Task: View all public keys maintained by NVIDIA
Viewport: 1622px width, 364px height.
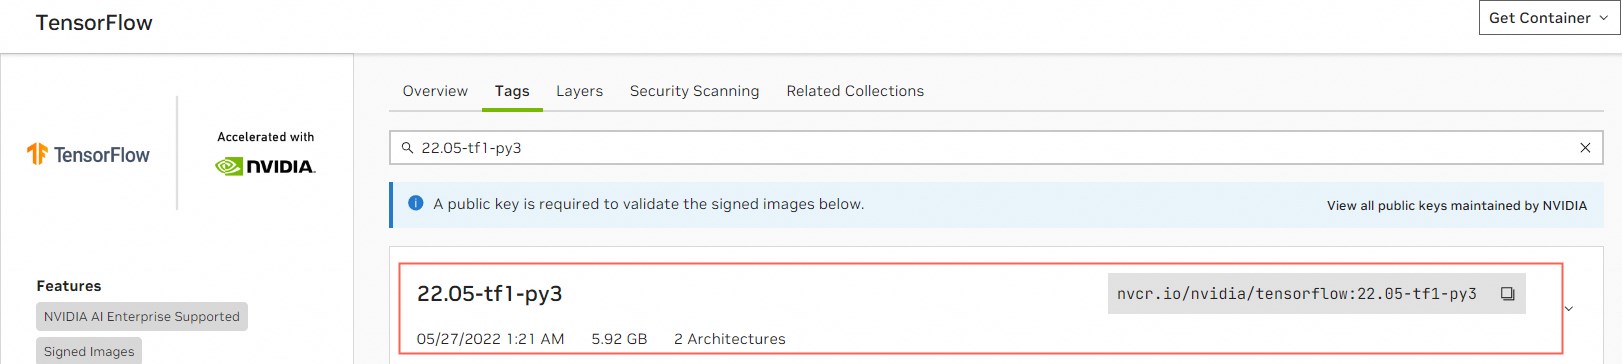Action: 1457,206
